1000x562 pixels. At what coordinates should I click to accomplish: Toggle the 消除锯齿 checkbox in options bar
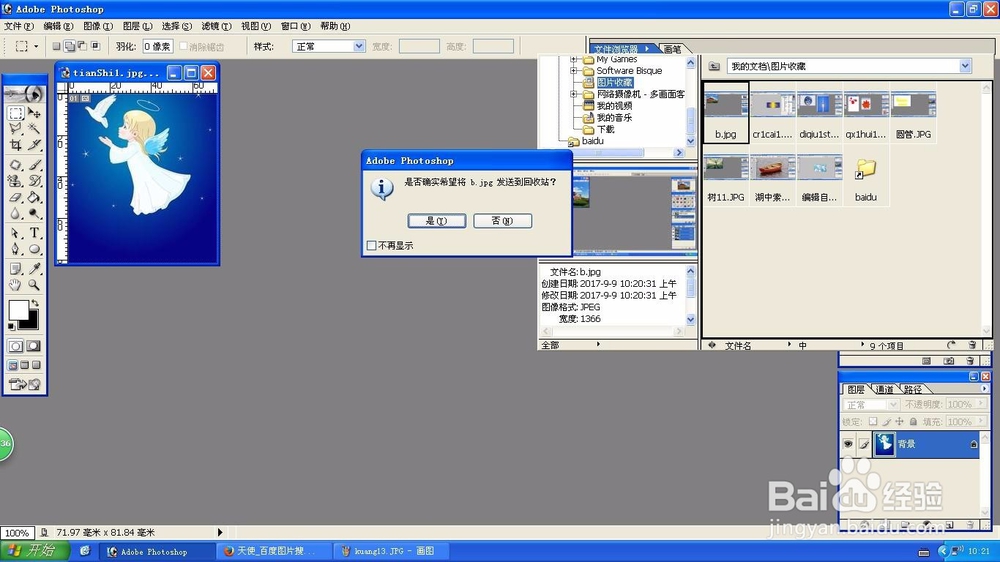click(184, 46)
